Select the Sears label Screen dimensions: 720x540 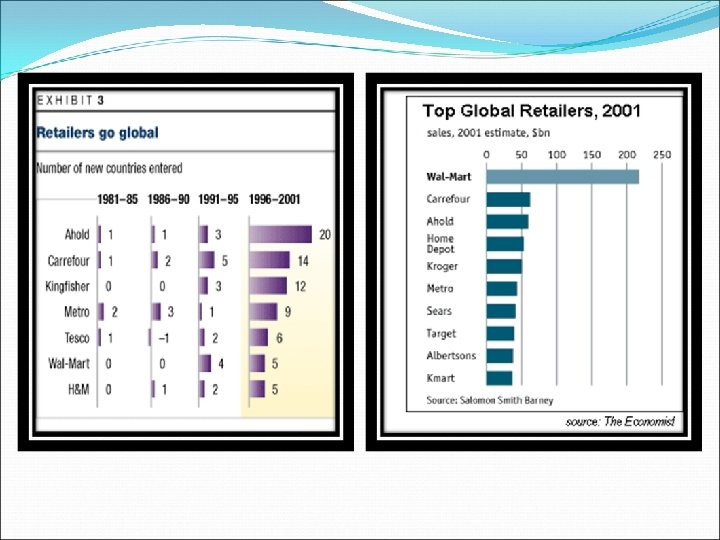click(x=439, y=311)
